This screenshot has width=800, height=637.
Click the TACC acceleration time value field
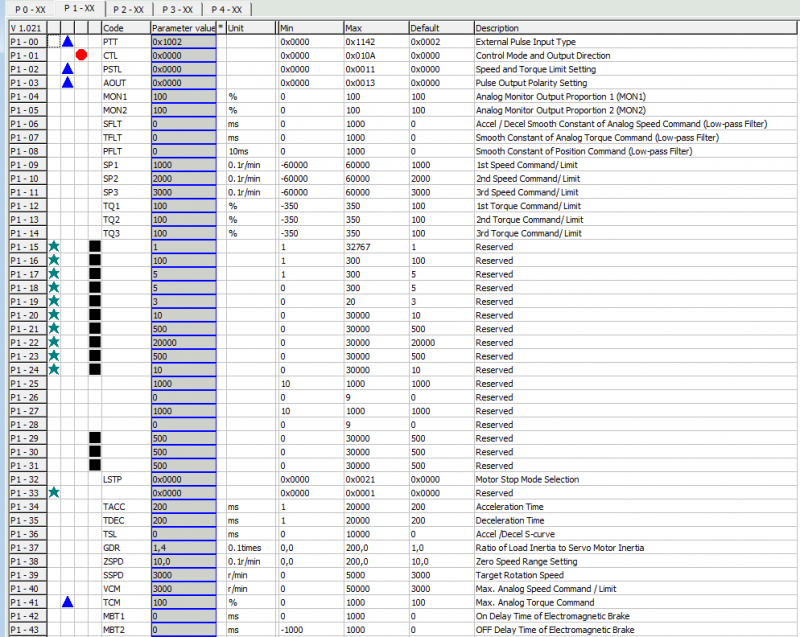[182, 507]
